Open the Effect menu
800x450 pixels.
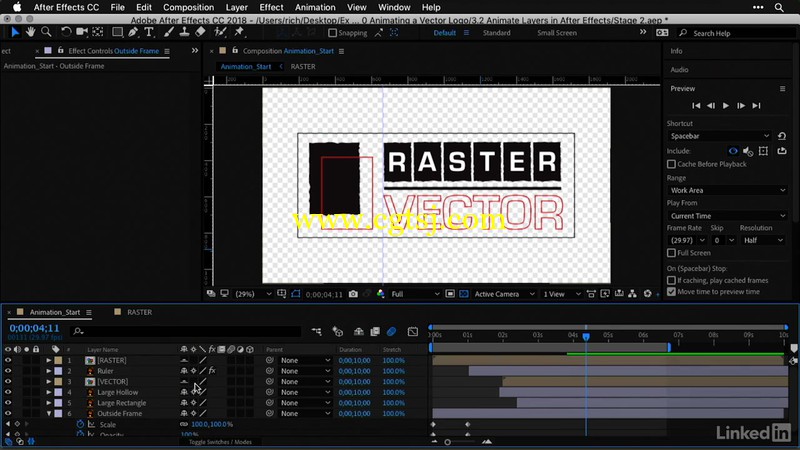[271, 7]
